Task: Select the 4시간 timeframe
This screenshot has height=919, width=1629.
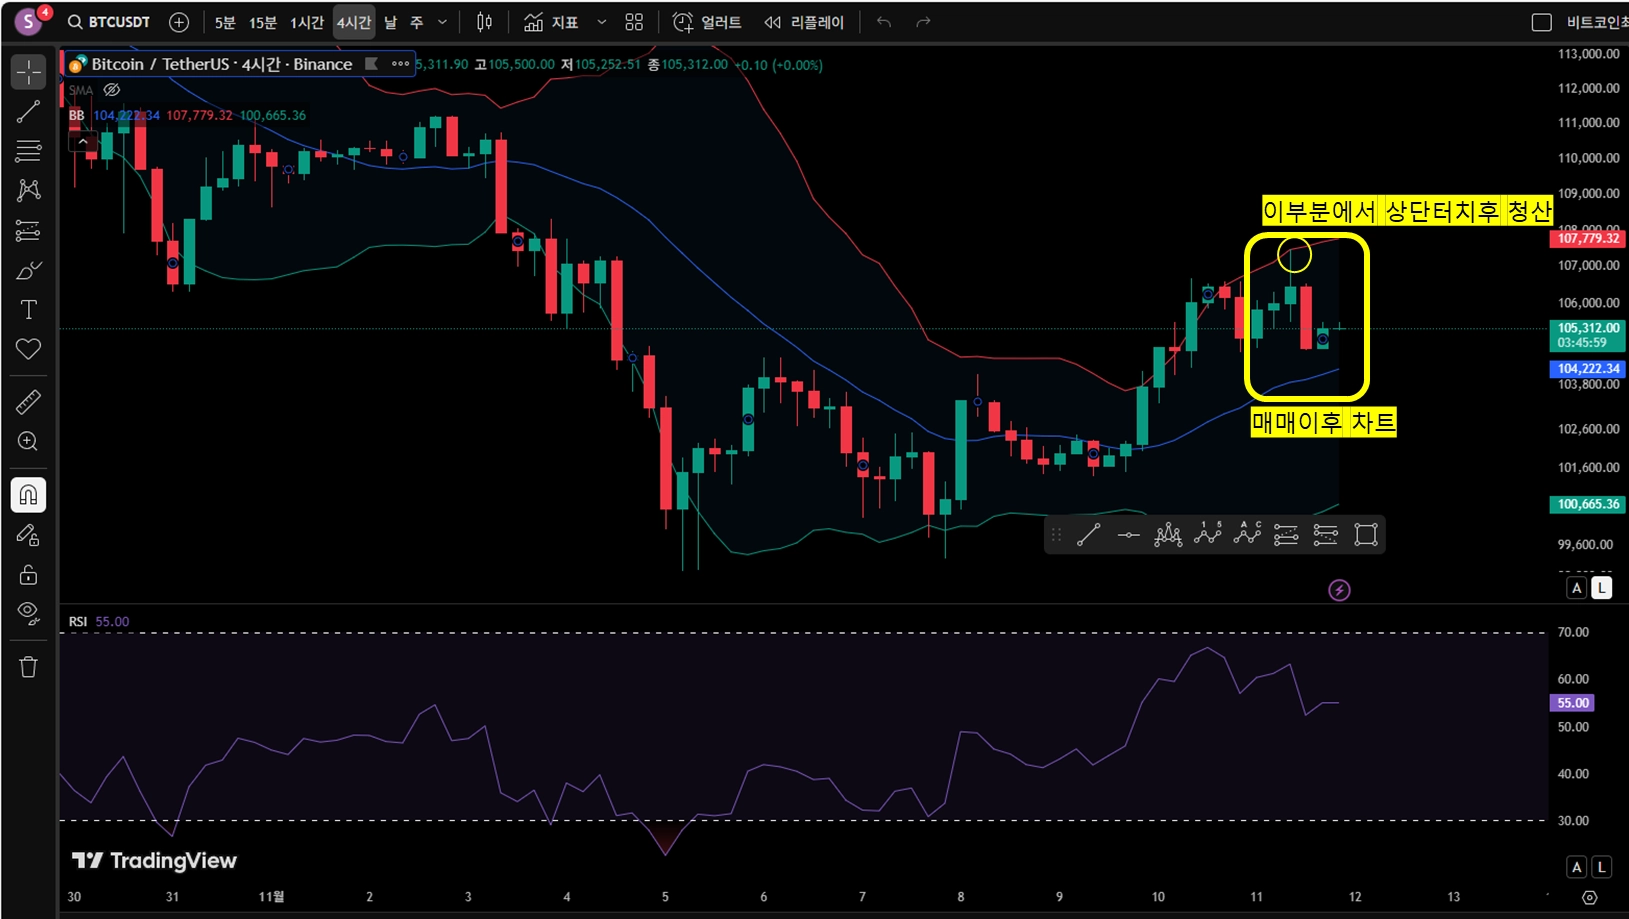Action: click(354, 22)
